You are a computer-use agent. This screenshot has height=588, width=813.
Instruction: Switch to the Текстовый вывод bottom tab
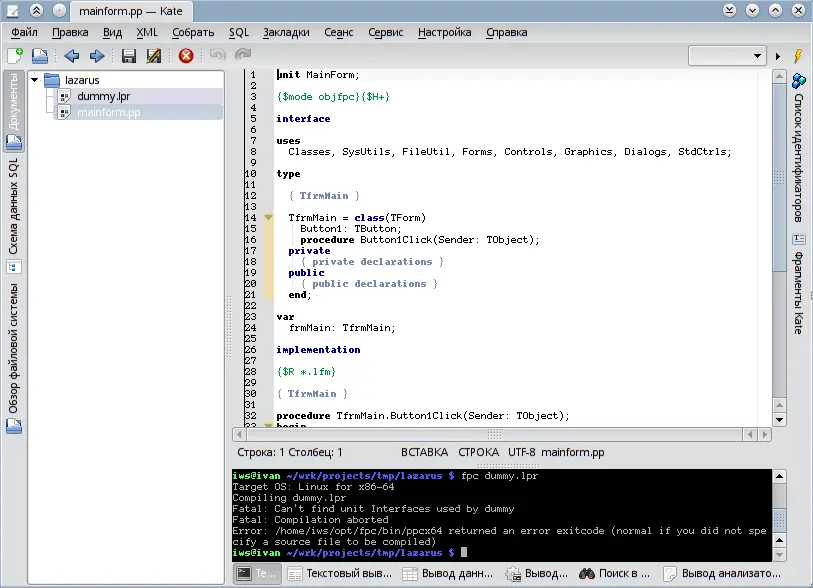pos(340,573)
